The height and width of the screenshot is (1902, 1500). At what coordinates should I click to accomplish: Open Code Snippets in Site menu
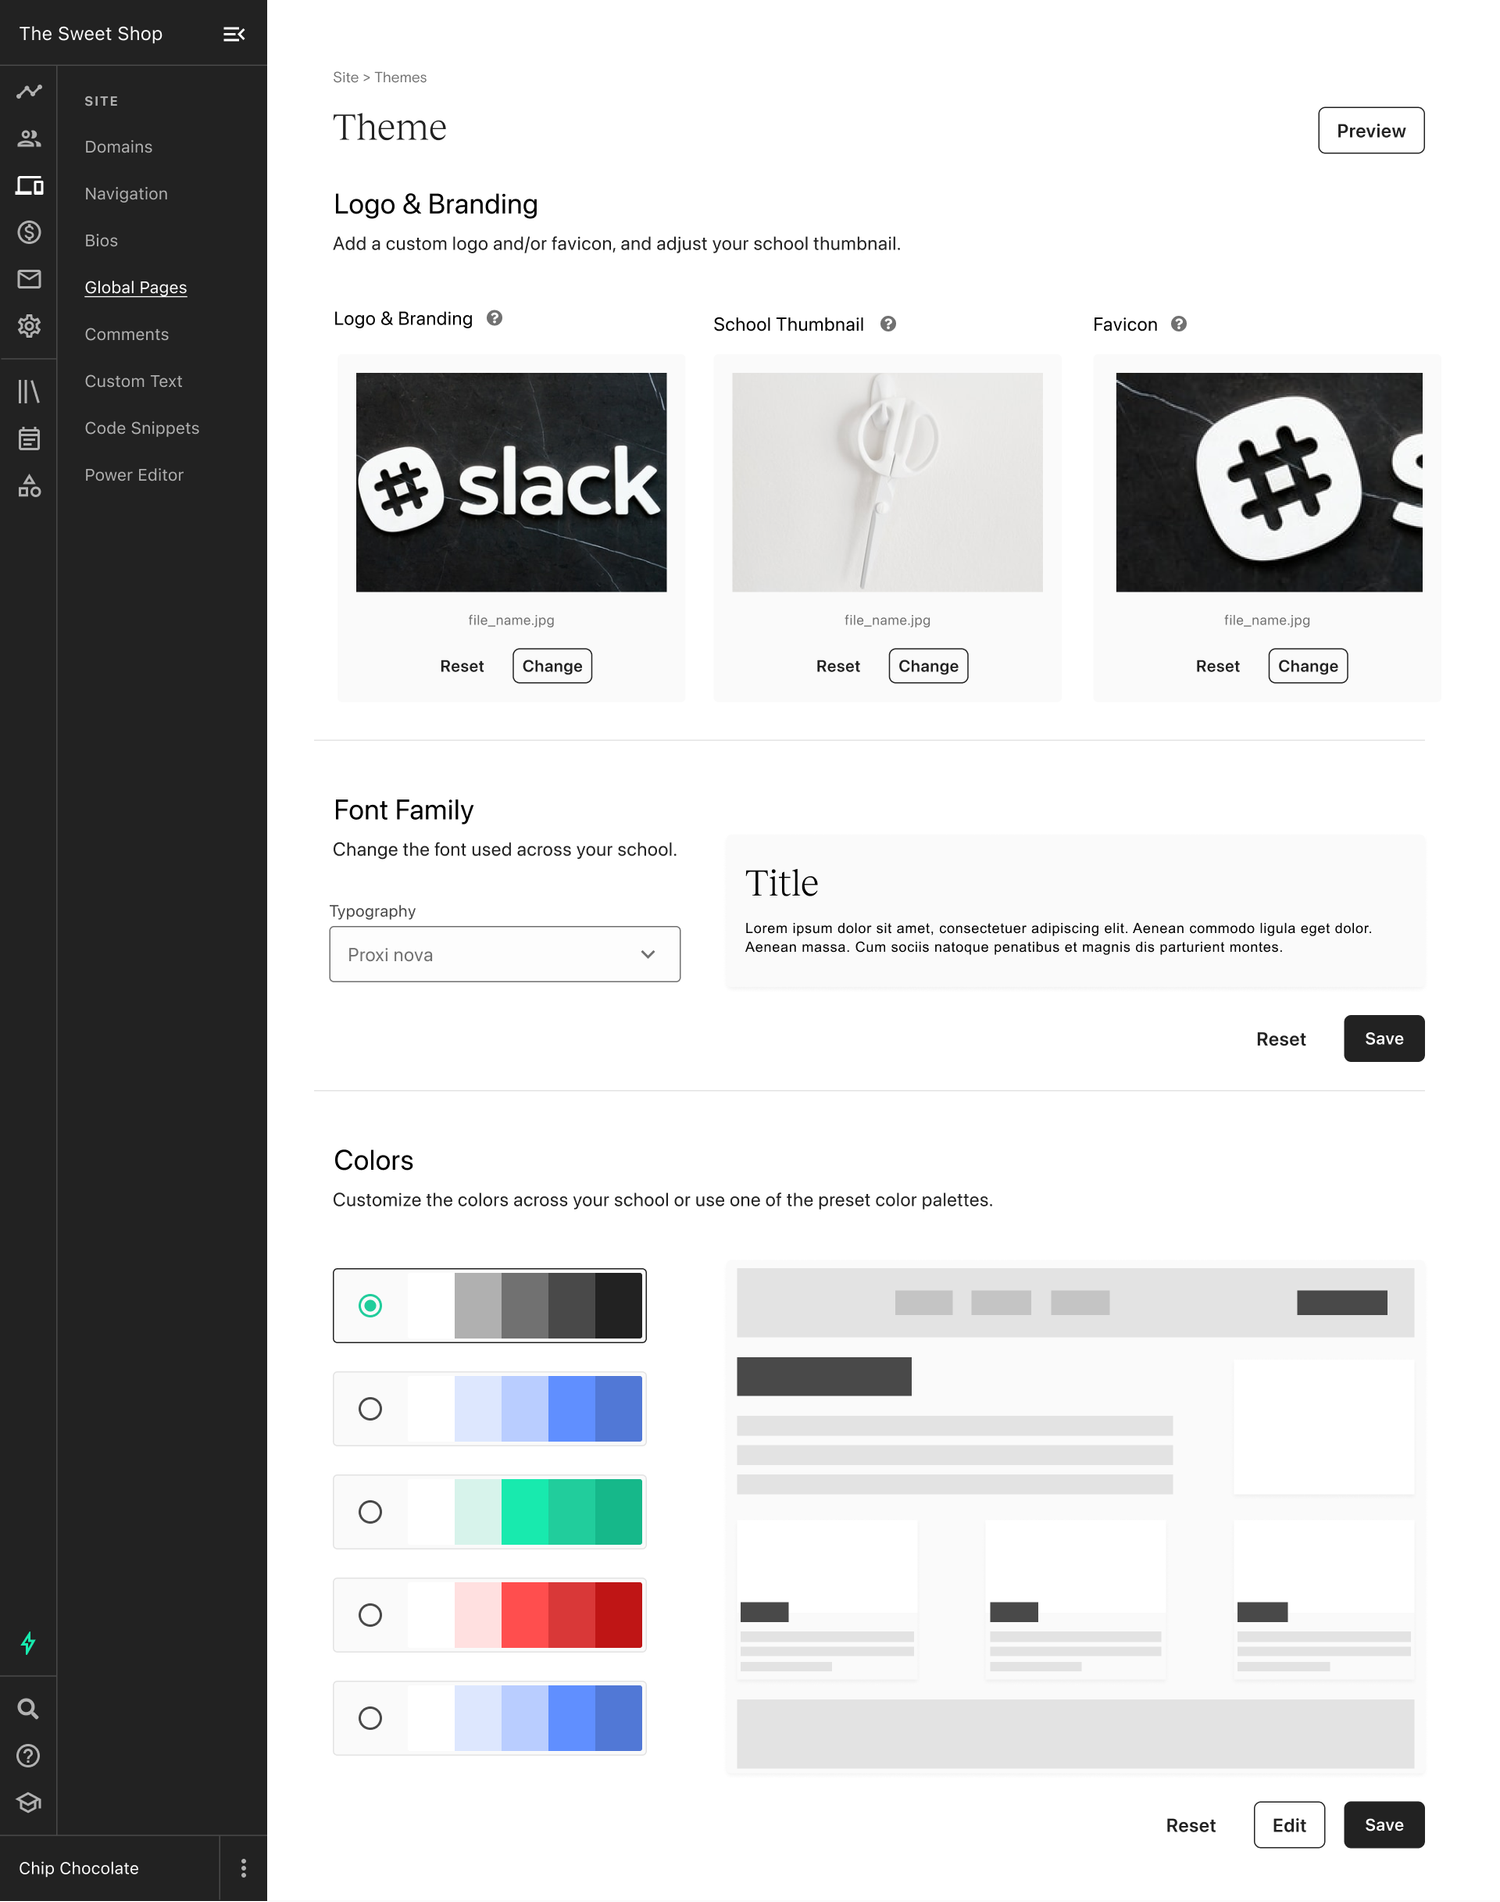142,428
